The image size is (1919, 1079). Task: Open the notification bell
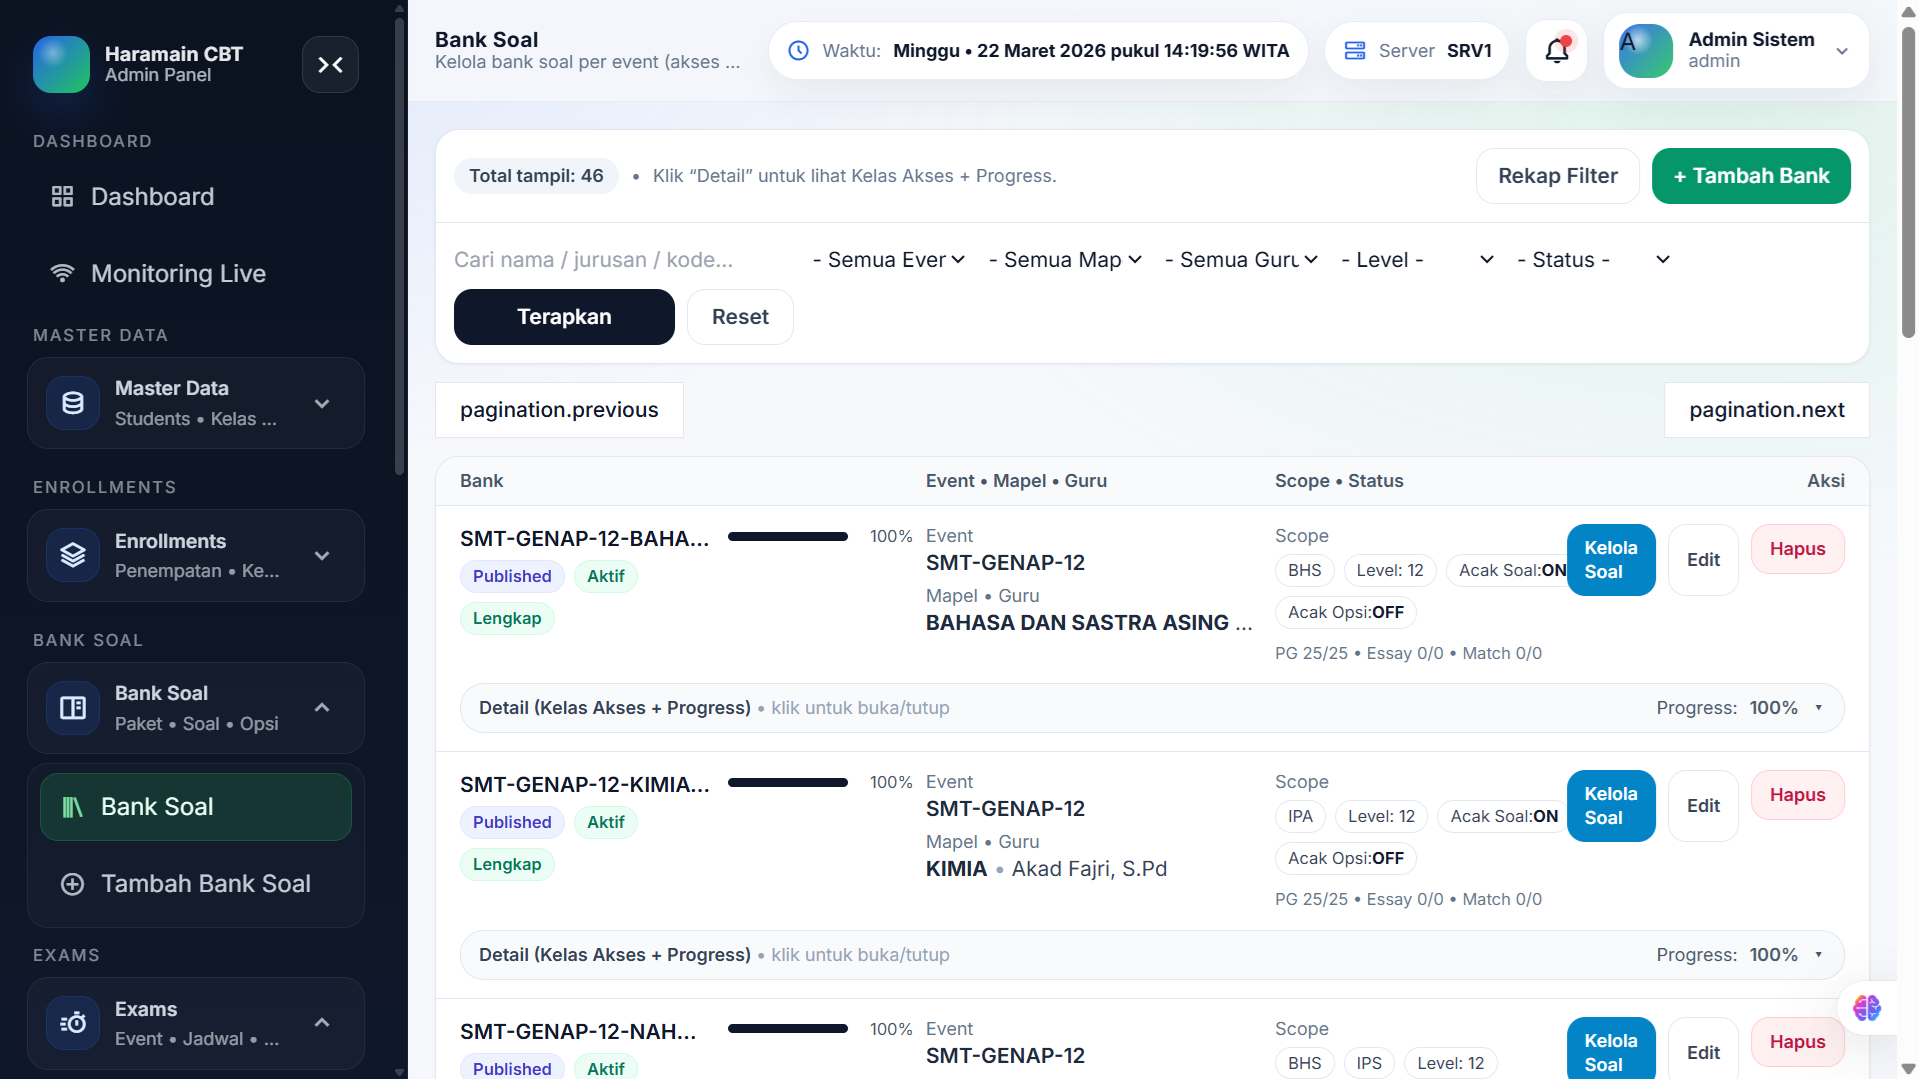tap(1556, 51)
